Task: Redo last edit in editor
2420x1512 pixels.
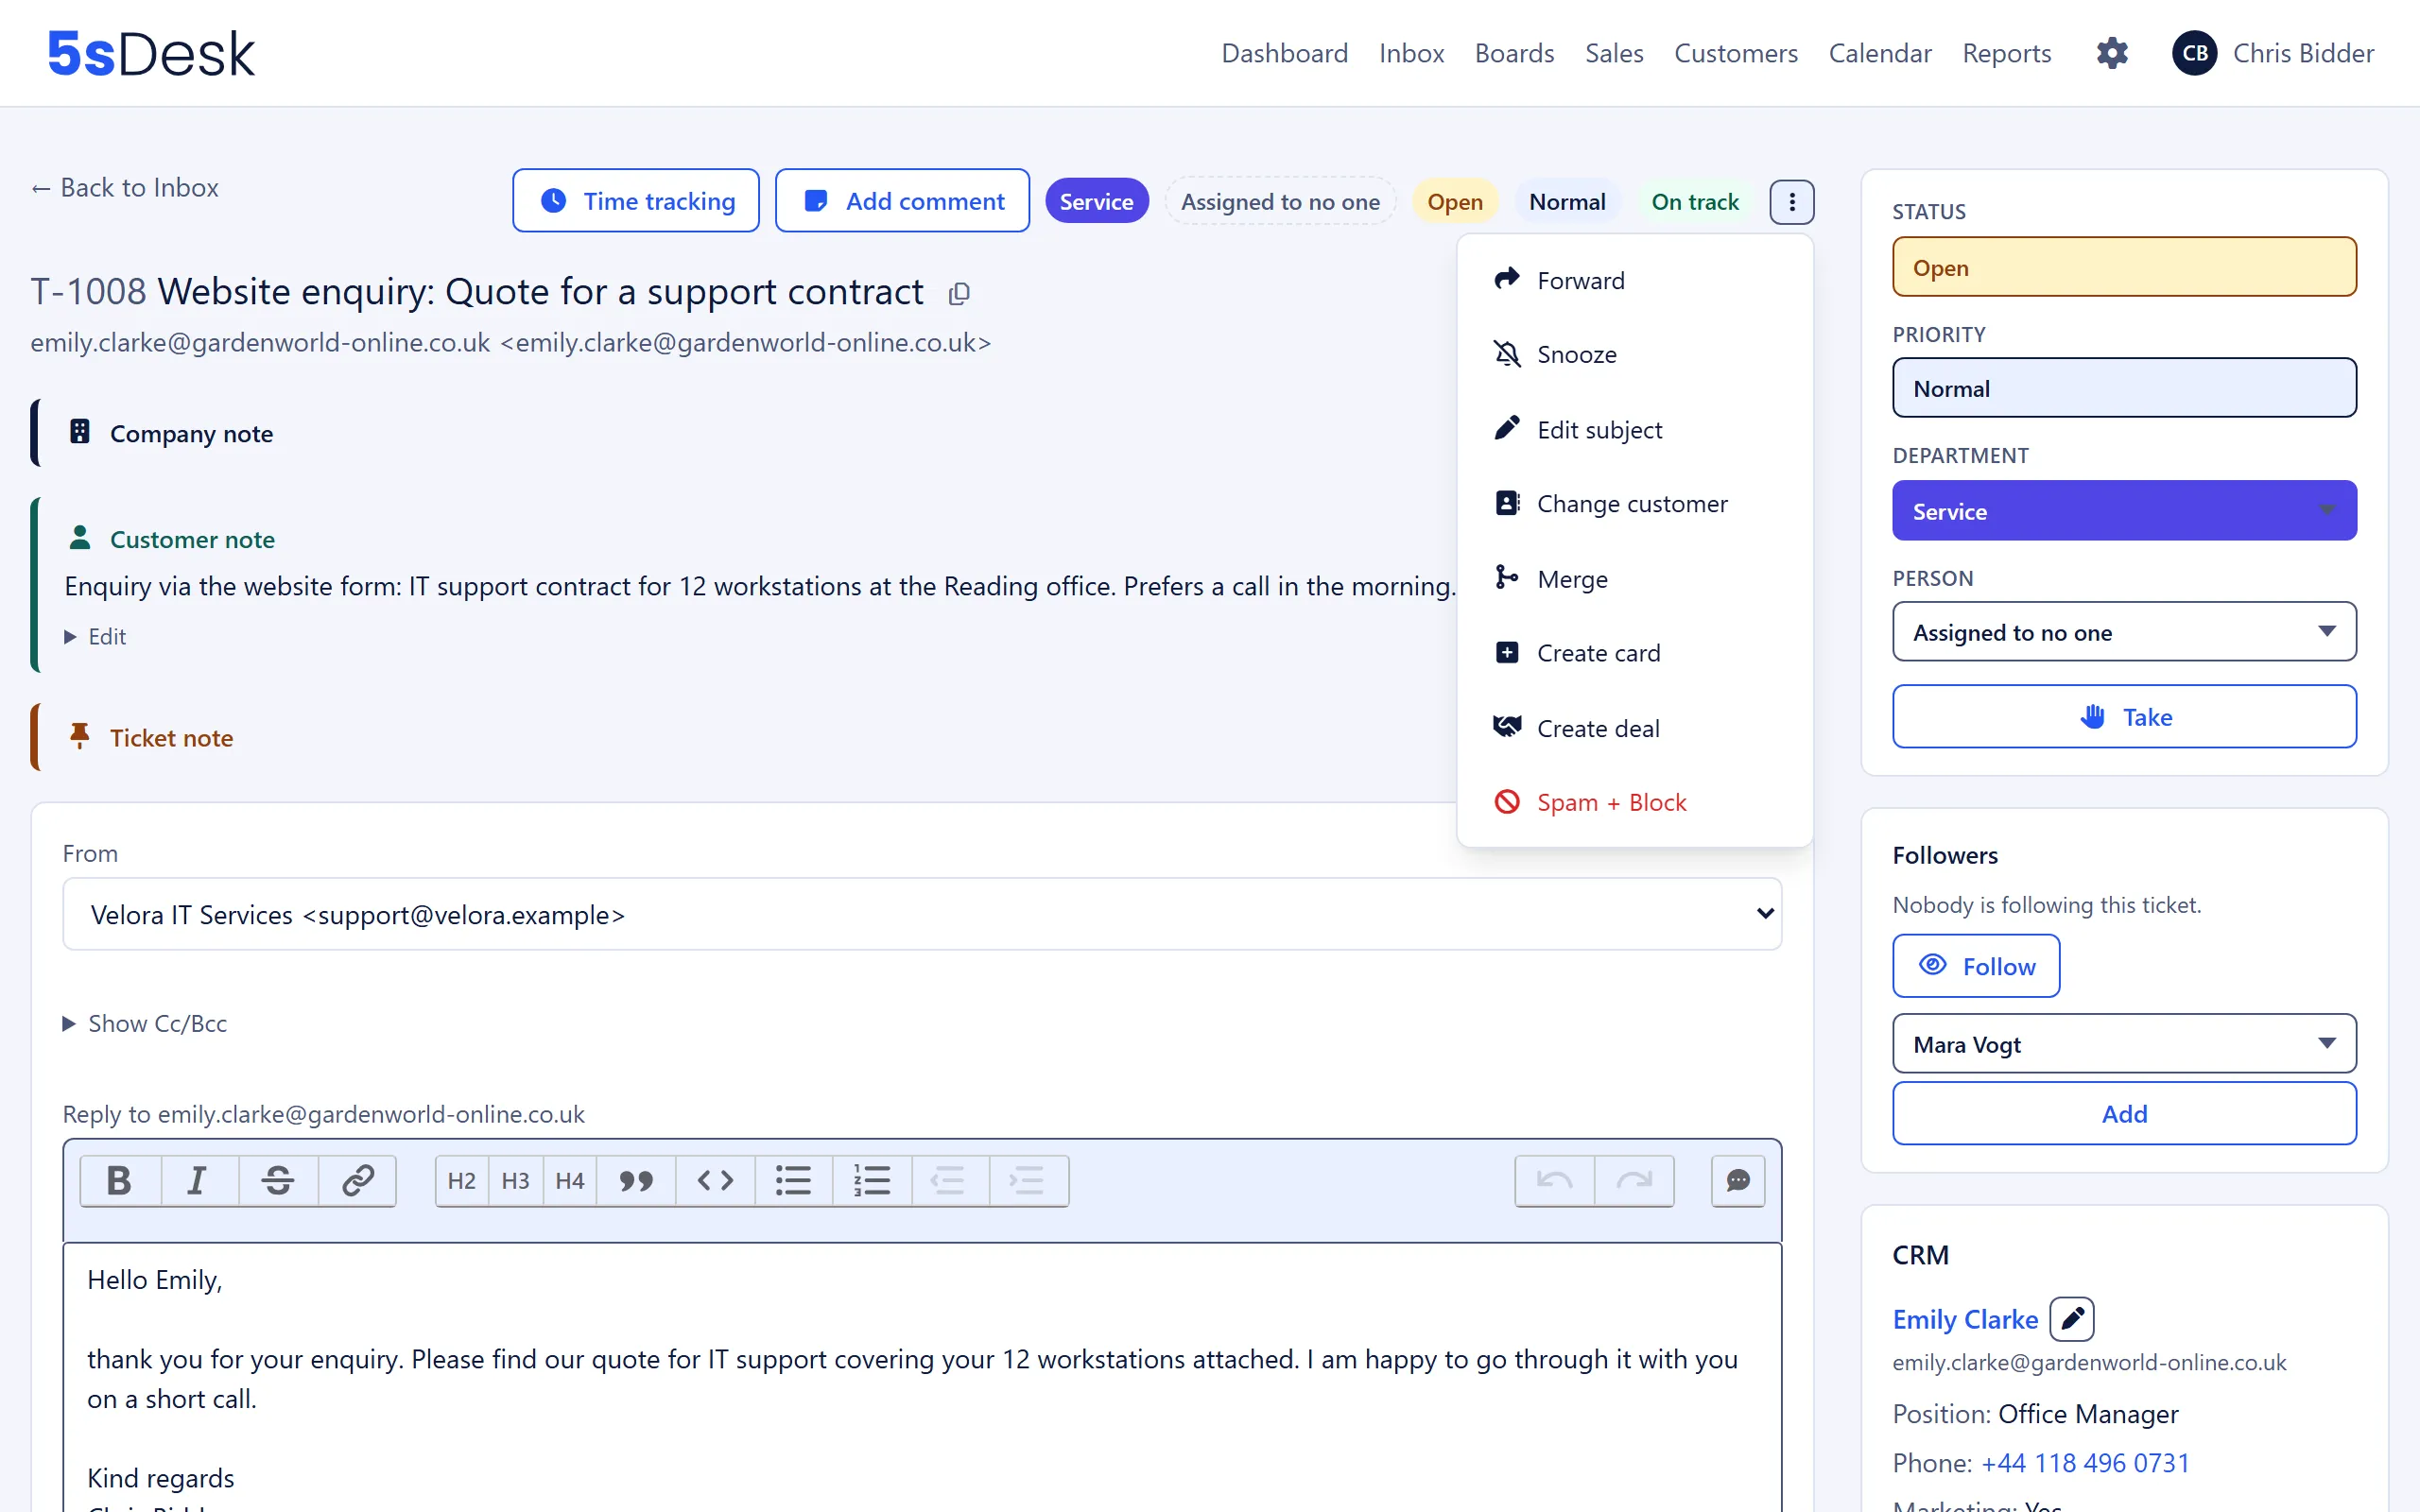Action: point(1634,1181)
